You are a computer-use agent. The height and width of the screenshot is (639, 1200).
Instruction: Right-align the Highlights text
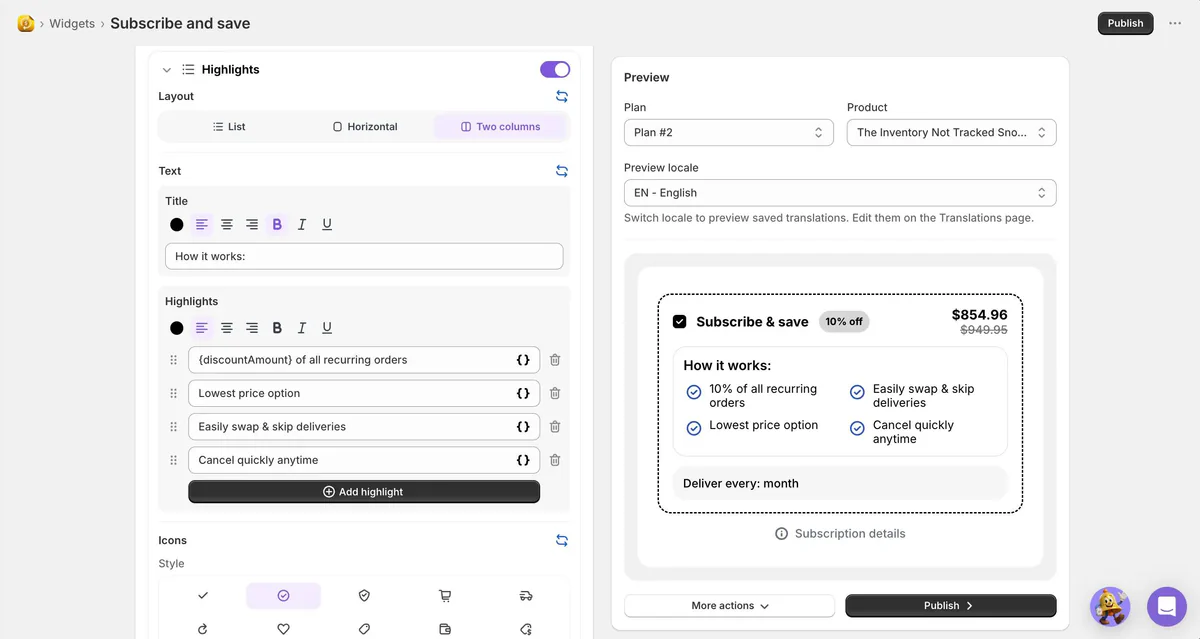click(x=252, y=328)
